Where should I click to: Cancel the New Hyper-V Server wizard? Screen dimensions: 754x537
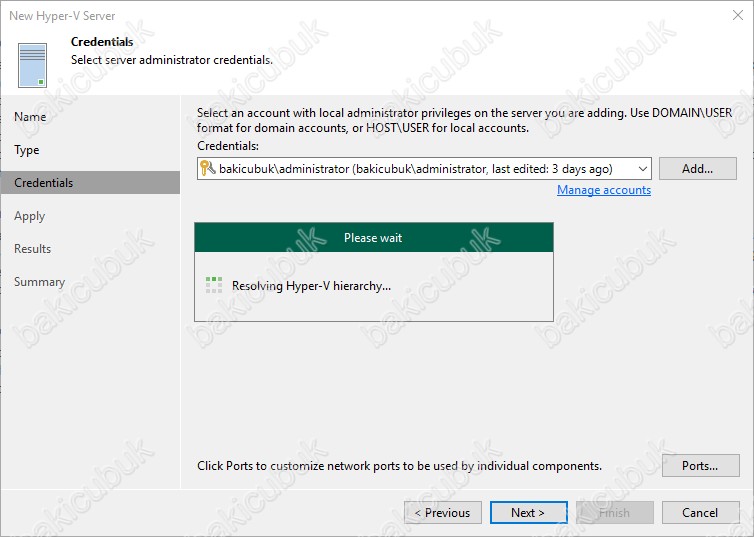click(700, 512)
